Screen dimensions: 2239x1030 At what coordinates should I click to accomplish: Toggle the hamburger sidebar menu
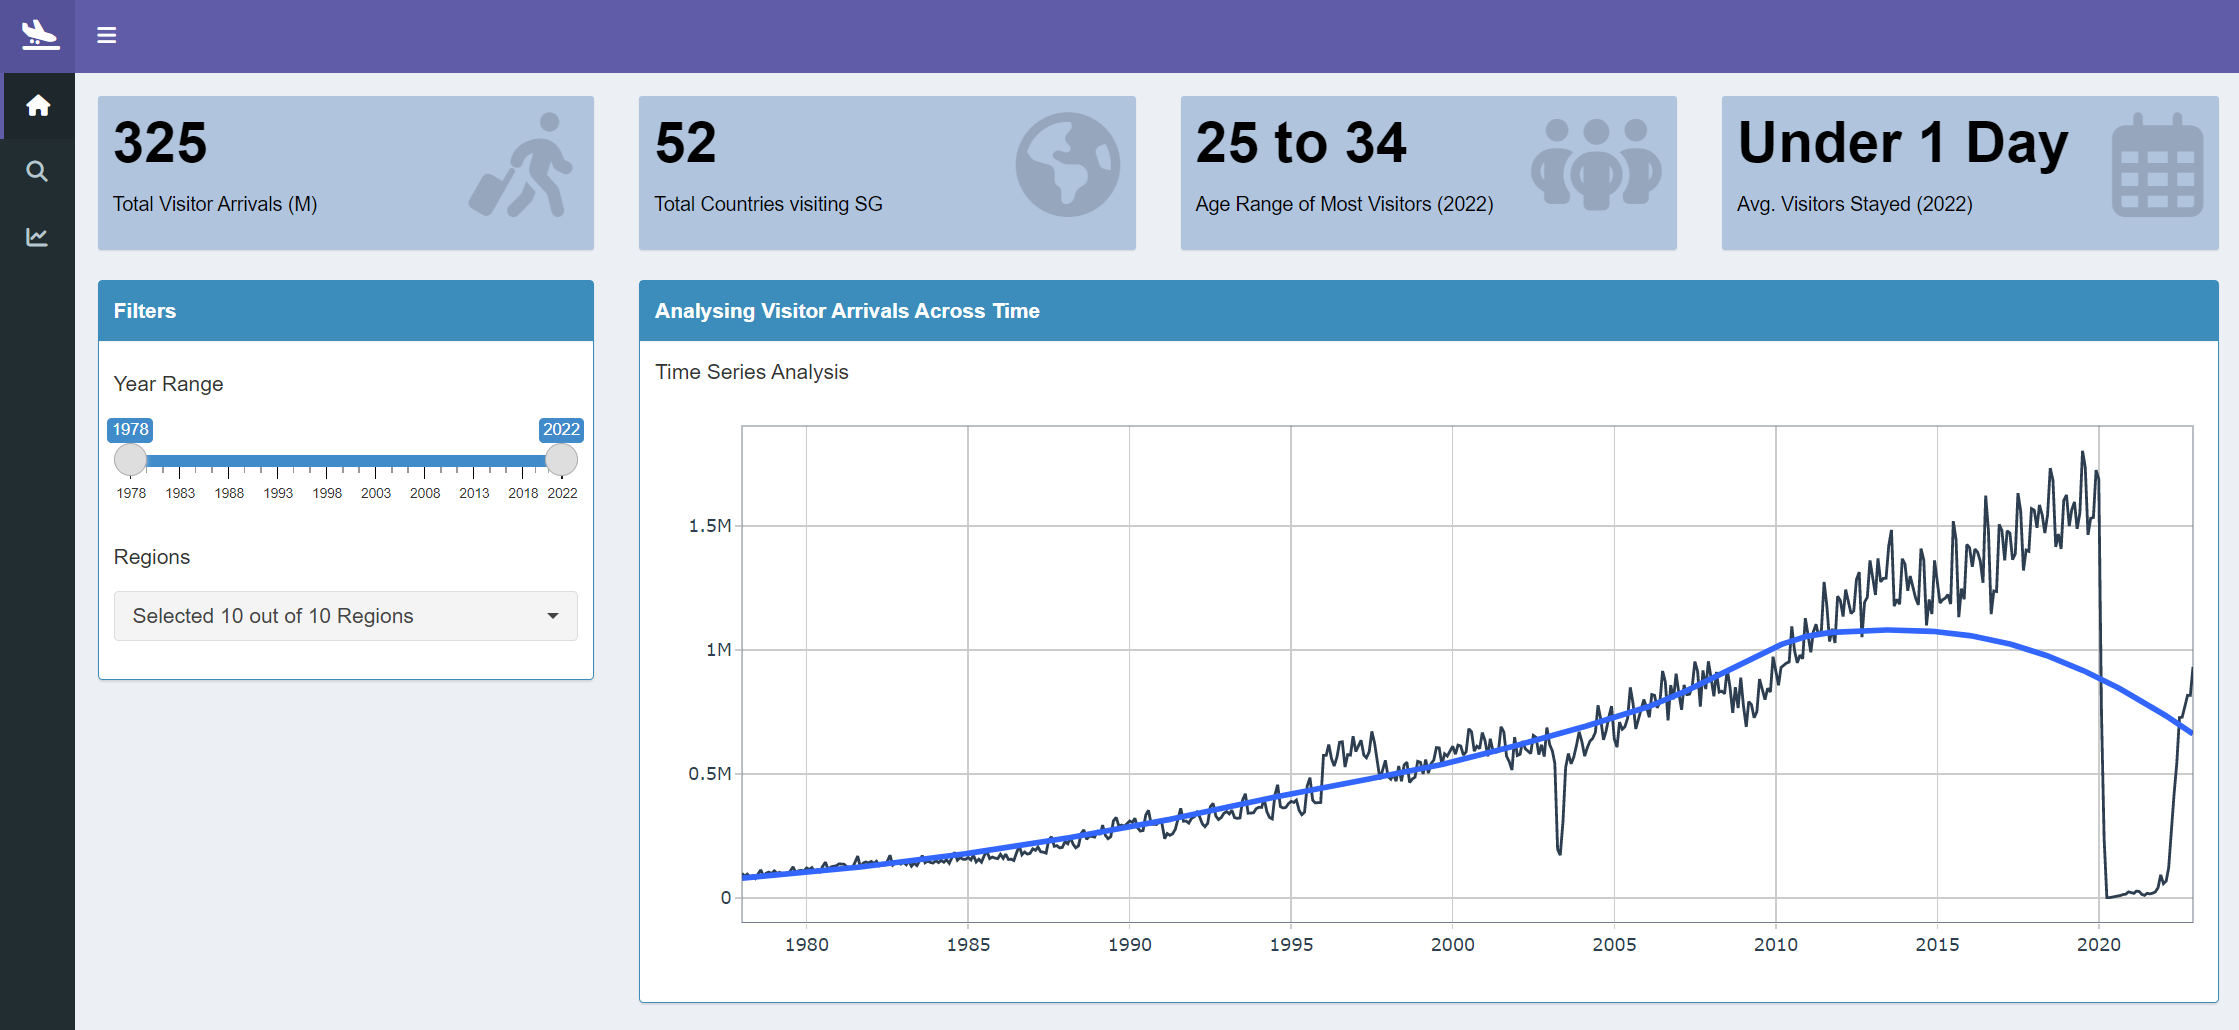point(106,36)
